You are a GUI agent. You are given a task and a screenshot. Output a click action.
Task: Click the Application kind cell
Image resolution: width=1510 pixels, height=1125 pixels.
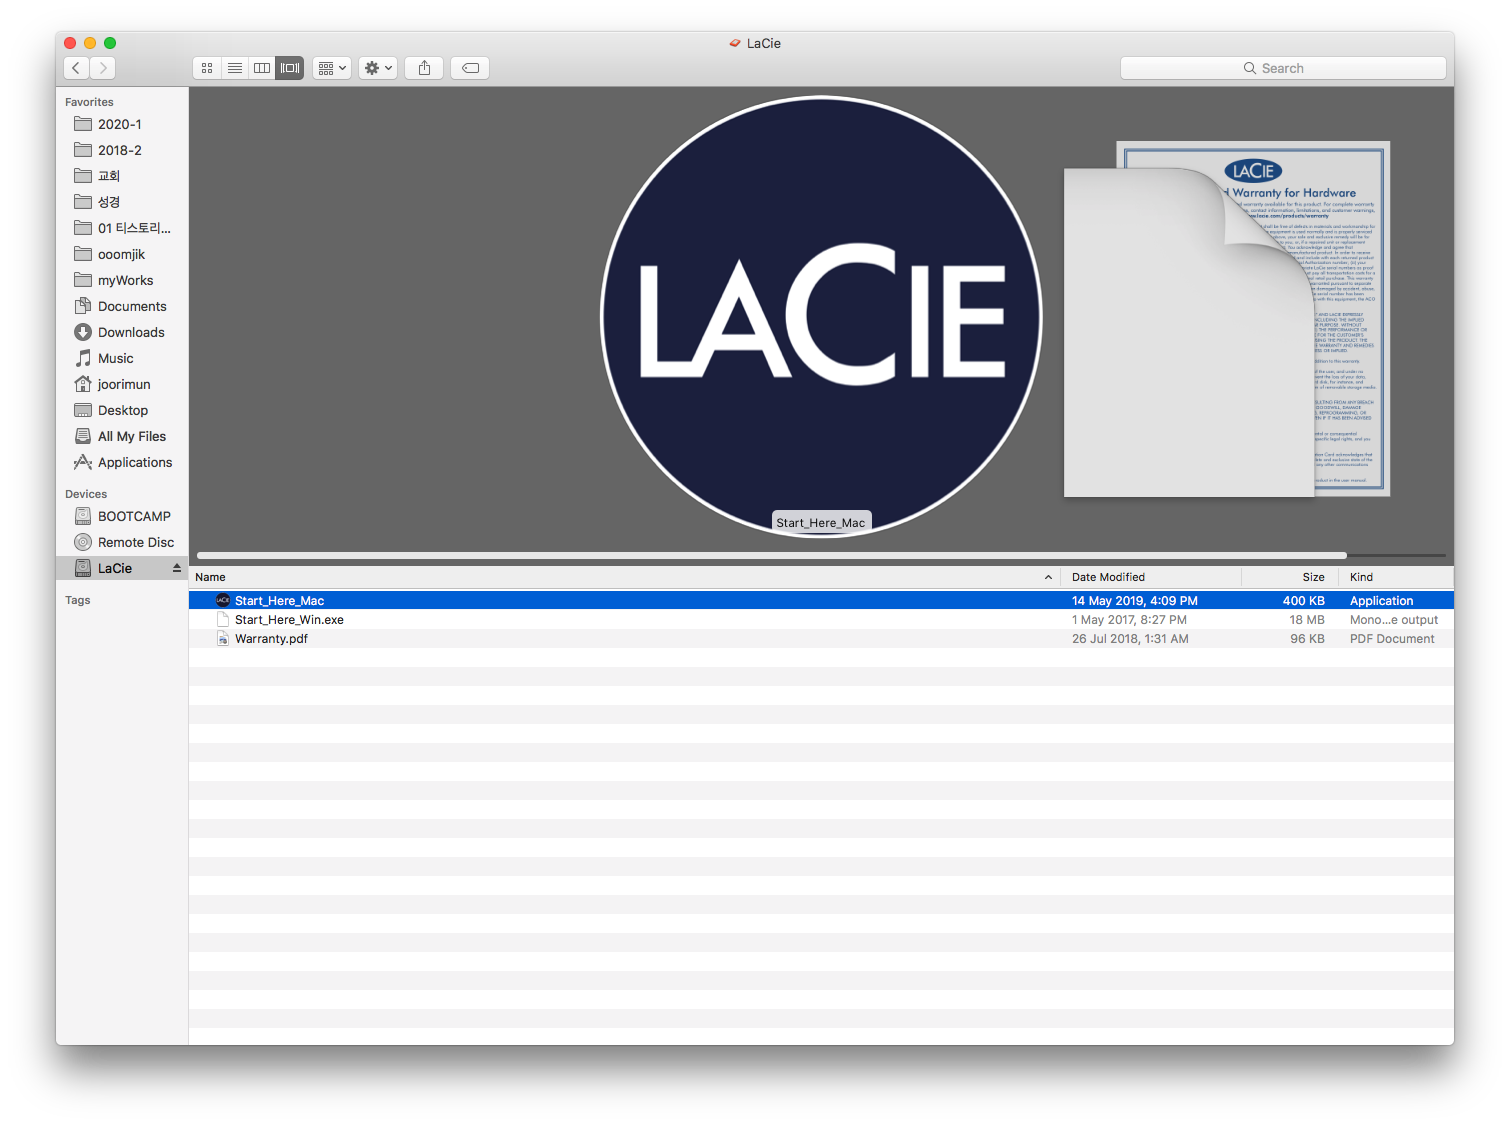(1381, 601)
